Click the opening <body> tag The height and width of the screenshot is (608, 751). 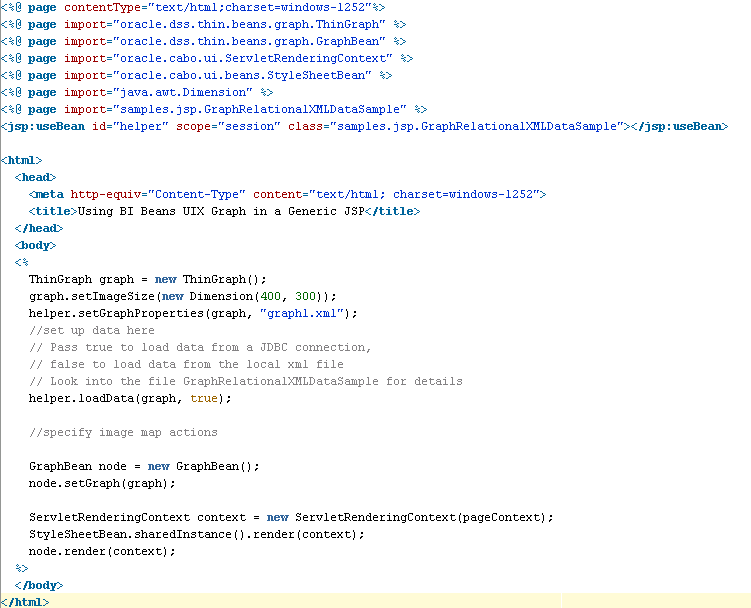[35, 245]
